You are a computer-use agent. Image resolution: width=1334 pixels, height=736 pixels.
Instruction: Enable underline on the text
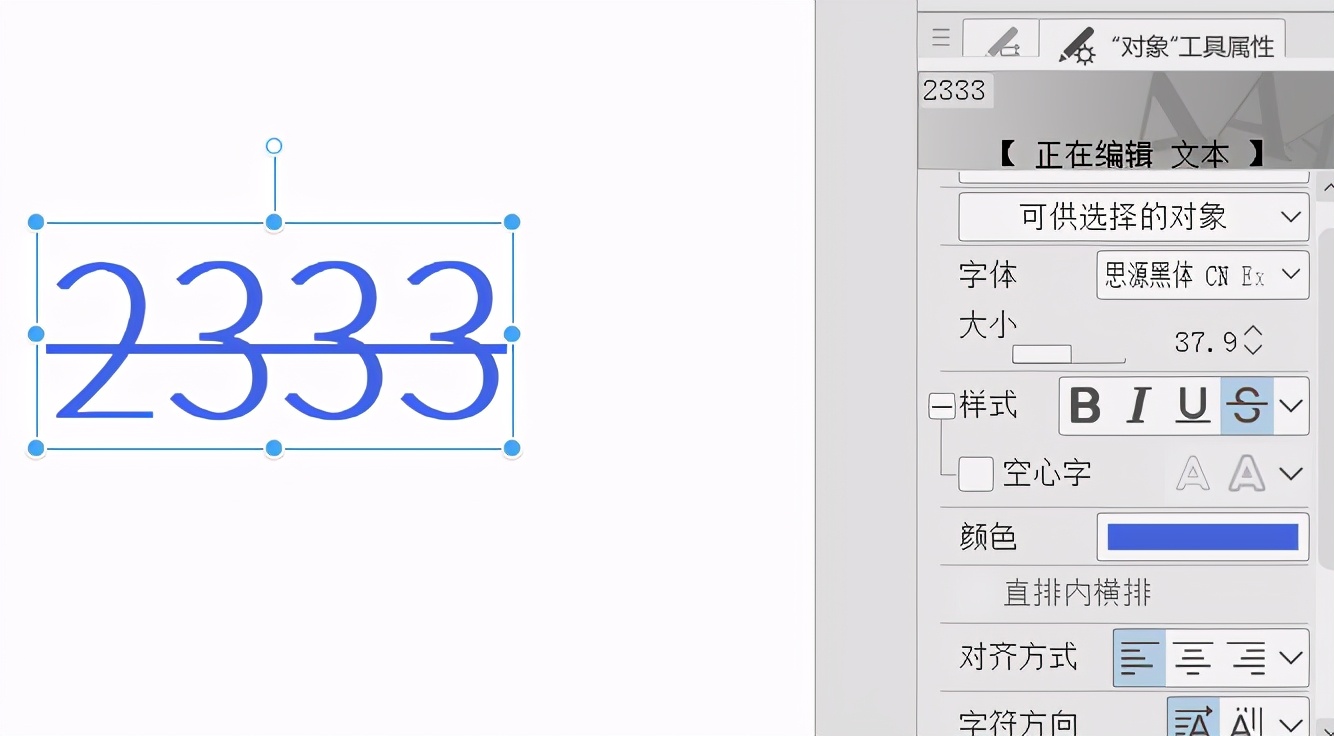[1192, 406]
